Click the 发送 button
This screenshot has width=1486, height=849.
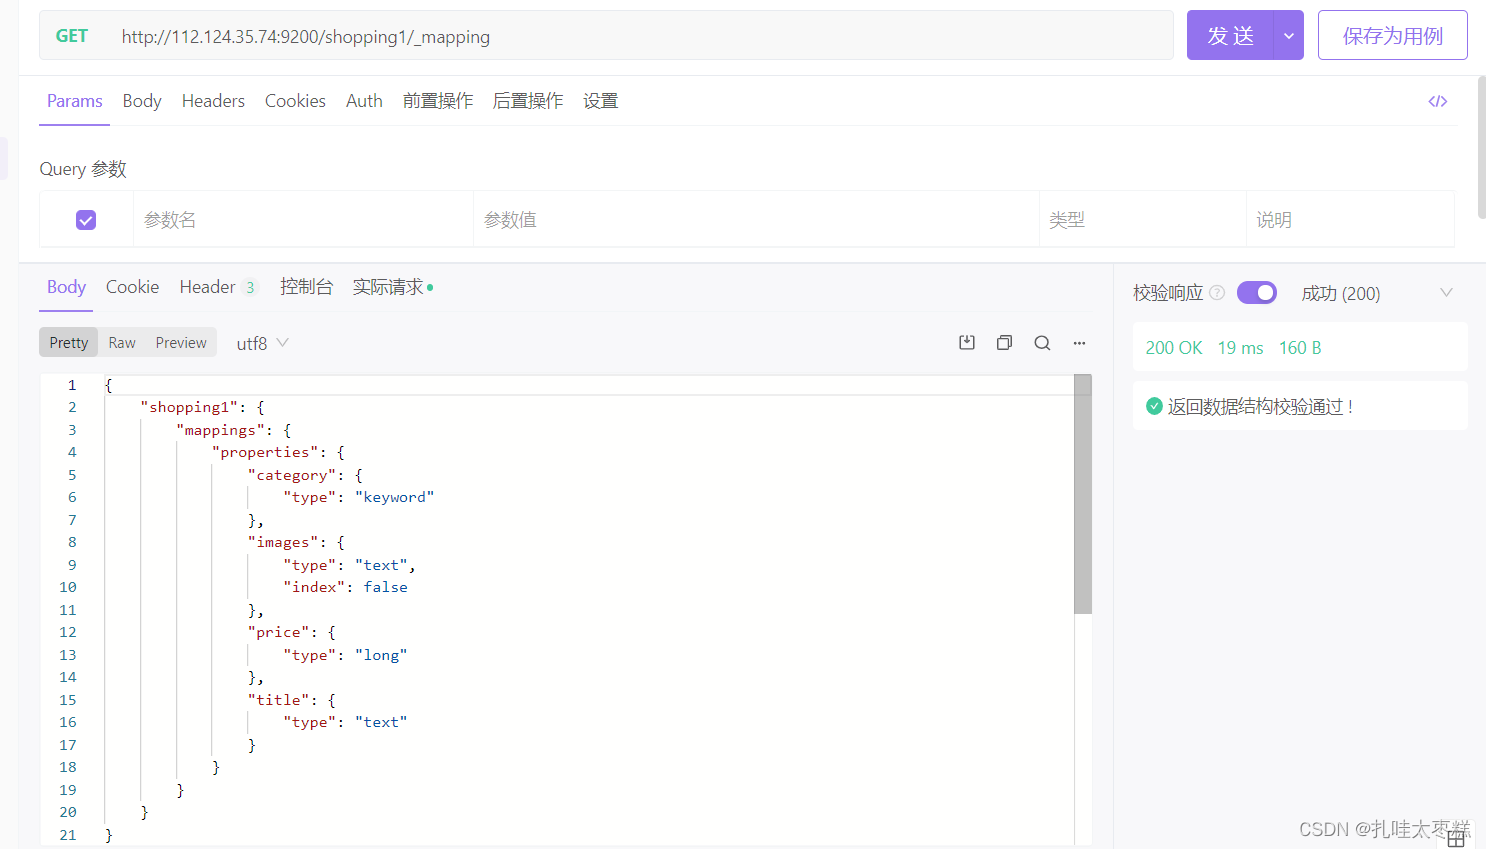click(1230, 36)
